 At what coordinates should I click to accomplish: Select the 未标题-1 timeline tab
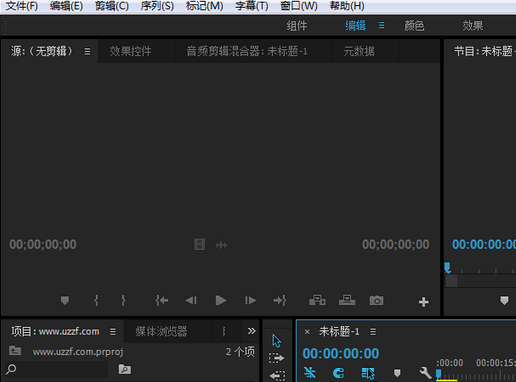tap(339, 331)
